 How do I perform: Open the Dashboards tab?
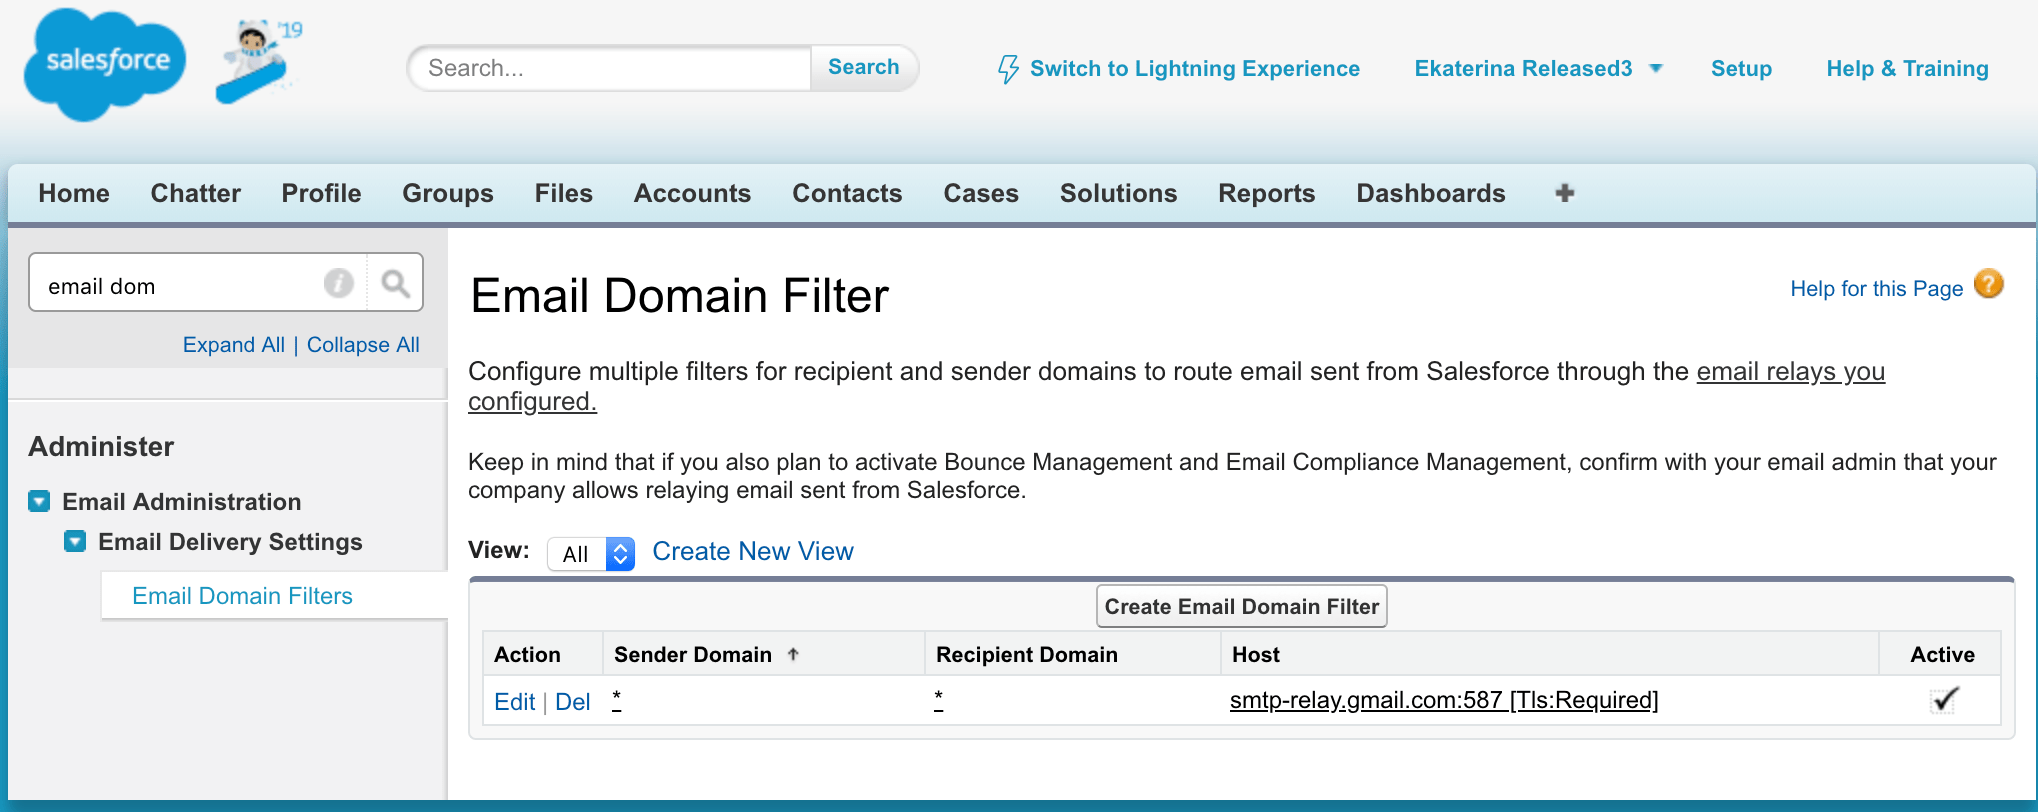click(1431, 193)
